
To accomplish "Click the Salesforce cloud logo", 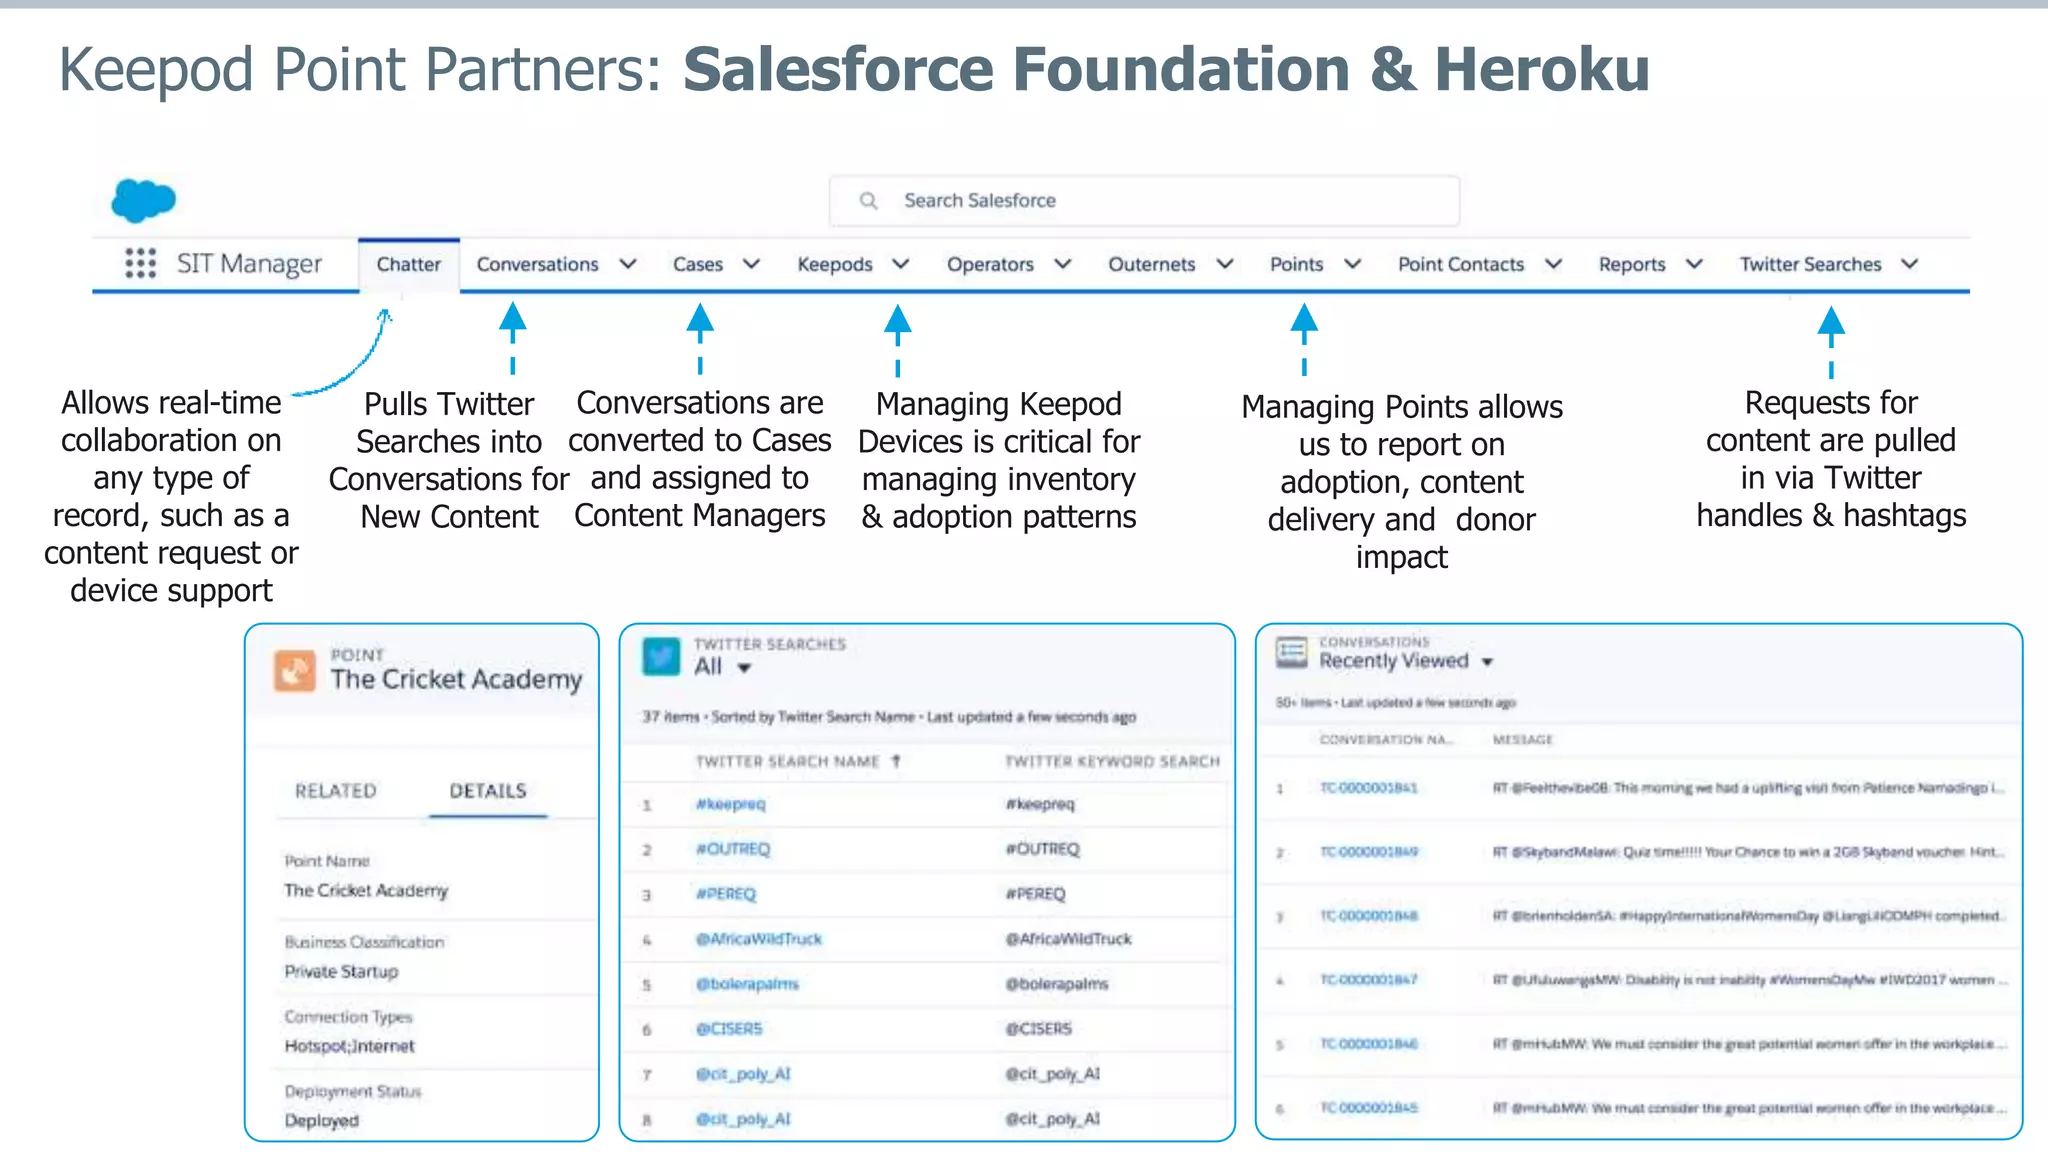I will pos(143,199).
